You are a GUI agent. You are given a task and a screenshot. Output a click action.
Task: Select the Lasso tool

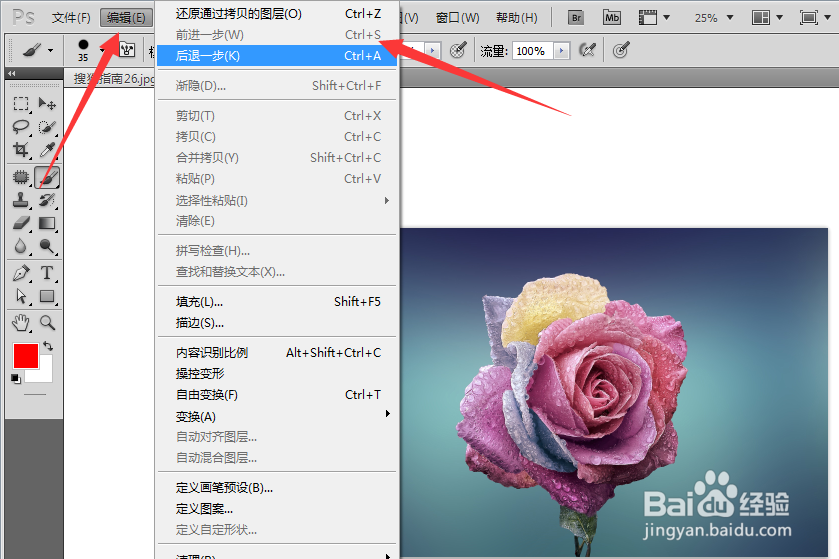(x=21, y=127)
